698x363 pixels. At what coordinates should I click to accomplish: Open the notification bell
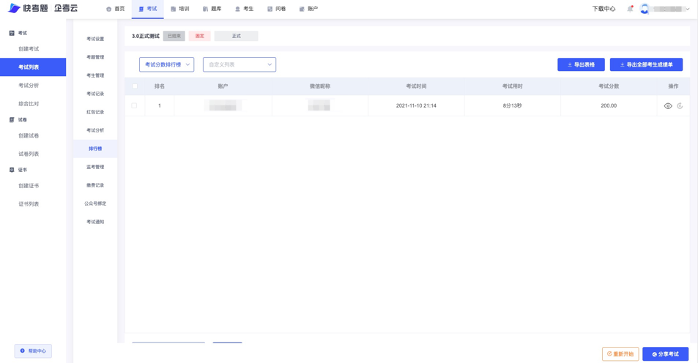pos(630,8)
